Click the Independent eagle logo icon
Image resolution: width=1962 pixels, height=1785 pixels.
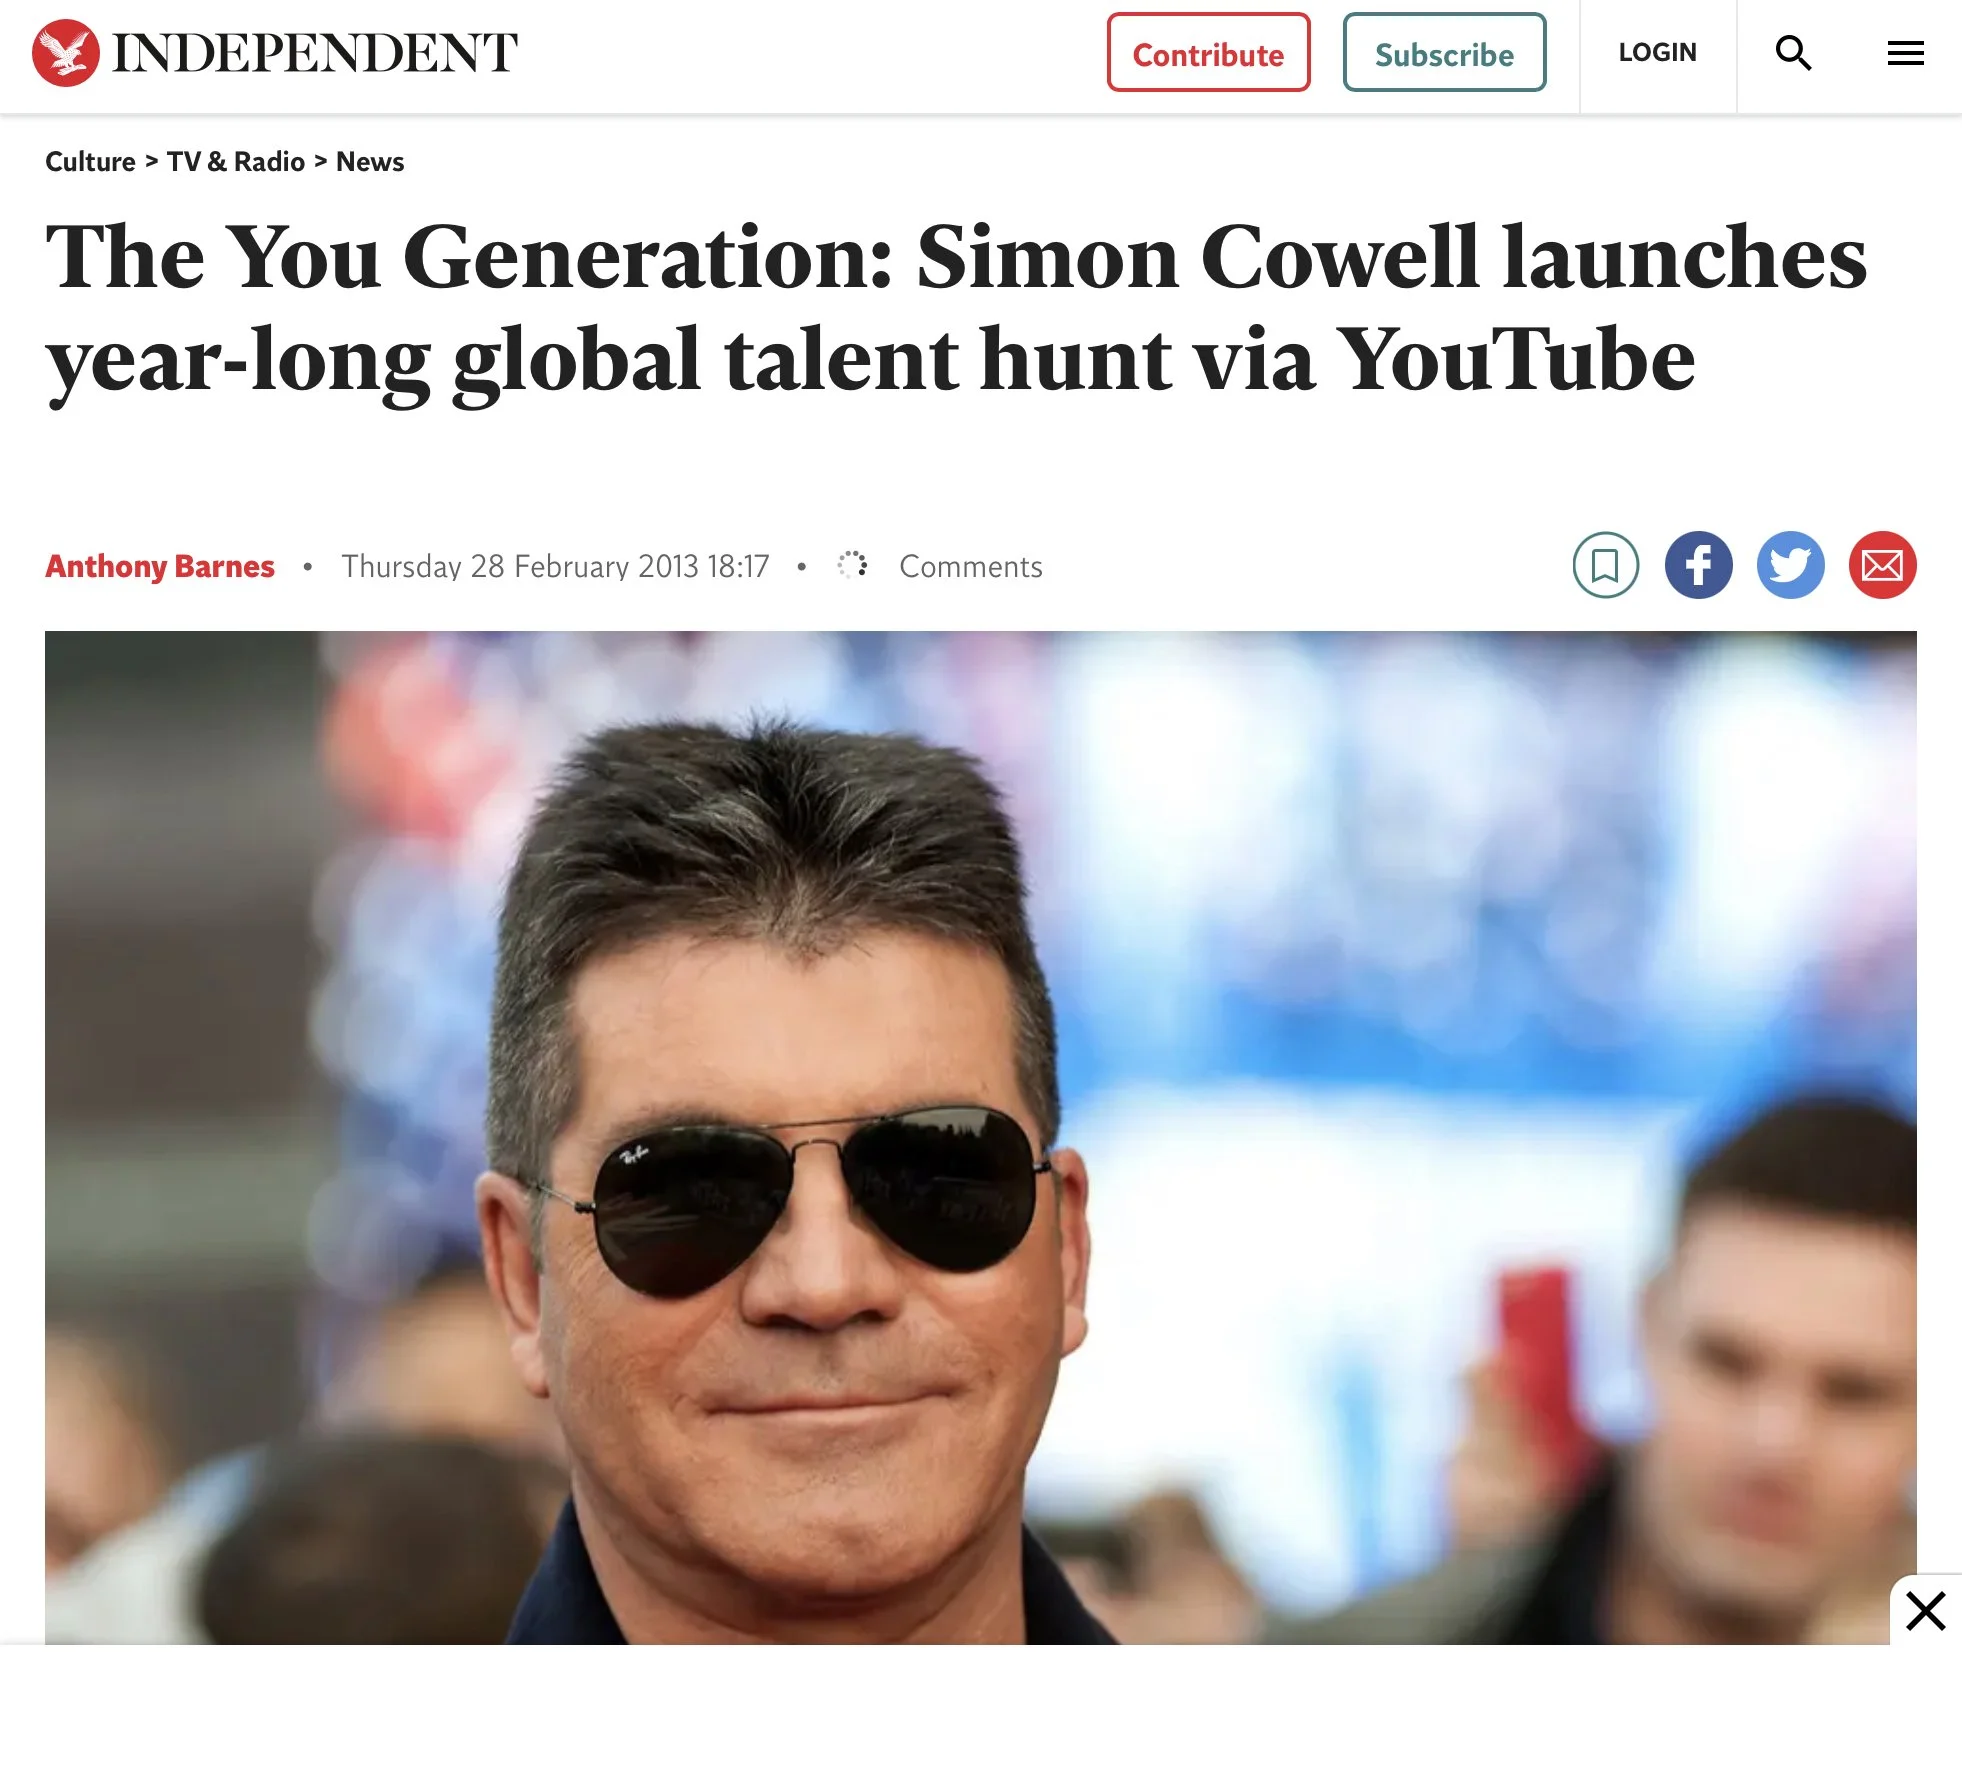66,53
